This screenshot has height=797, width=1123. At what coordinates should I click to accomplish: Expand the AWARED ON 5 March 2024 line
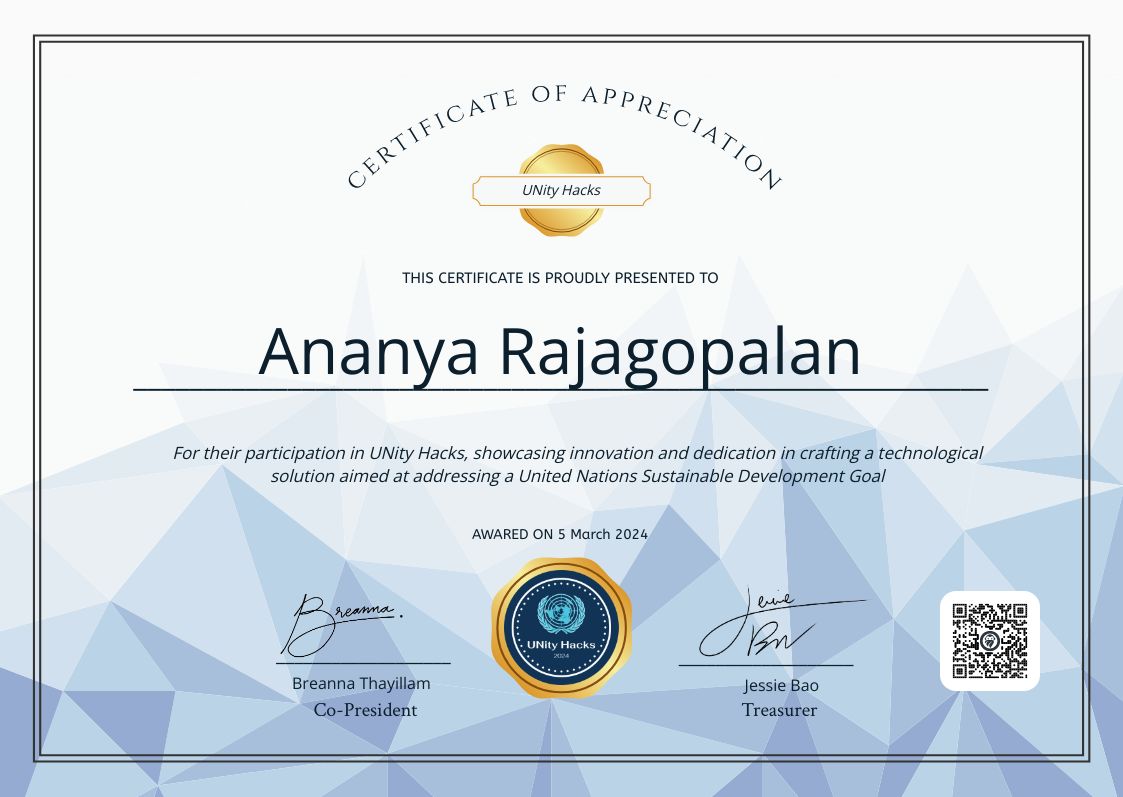tap(561, 534)
